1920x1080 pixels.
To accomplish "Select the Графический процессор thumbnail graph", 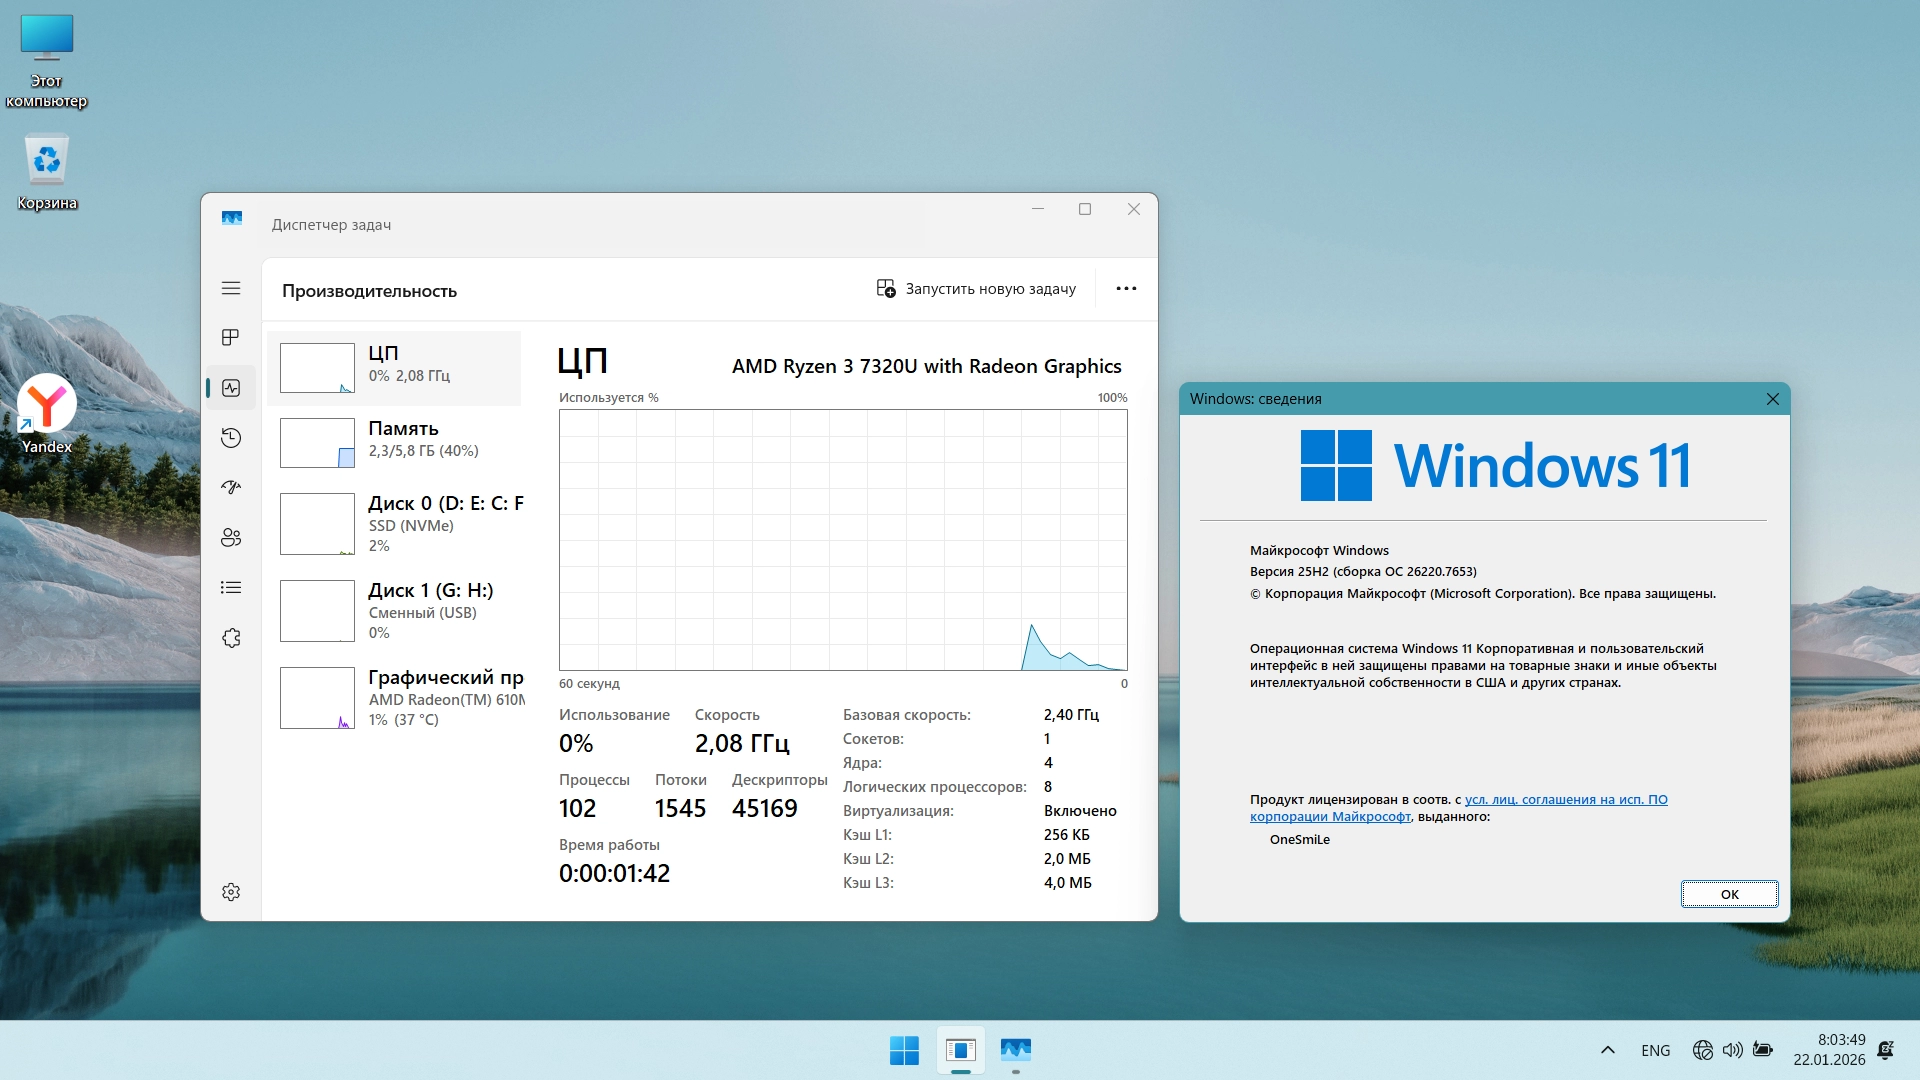I will (317, 698).
